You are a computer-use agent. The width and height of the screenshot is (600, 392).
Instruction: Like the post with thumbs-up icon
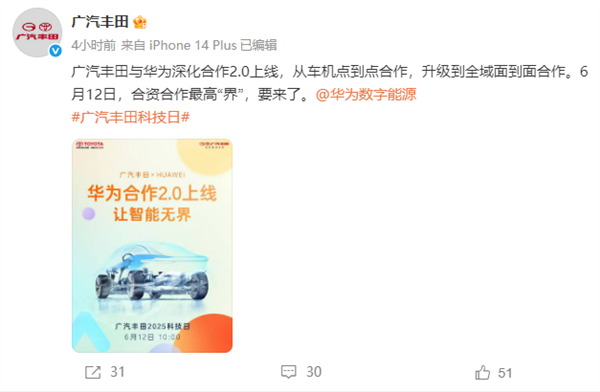(483, 372)
